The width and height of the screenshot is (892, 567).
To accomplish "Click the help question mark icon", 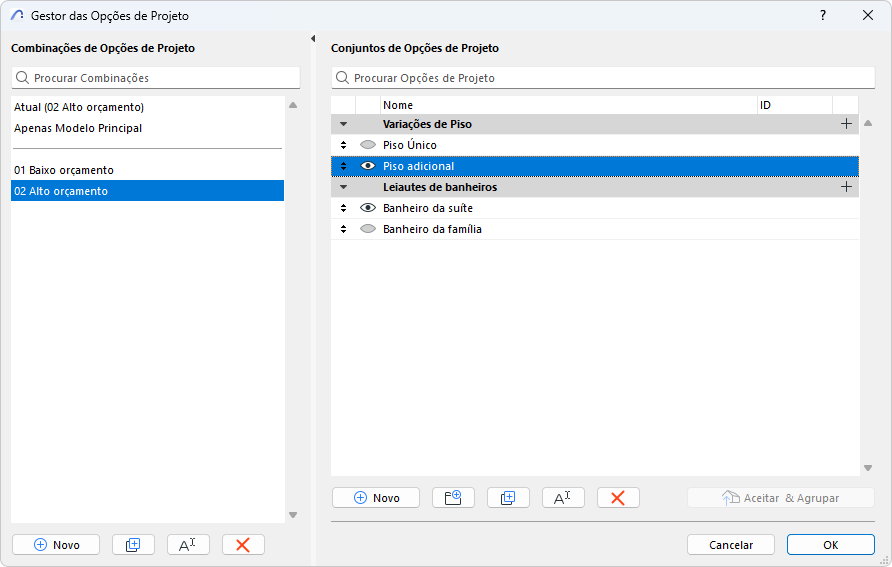I will 823,15.
